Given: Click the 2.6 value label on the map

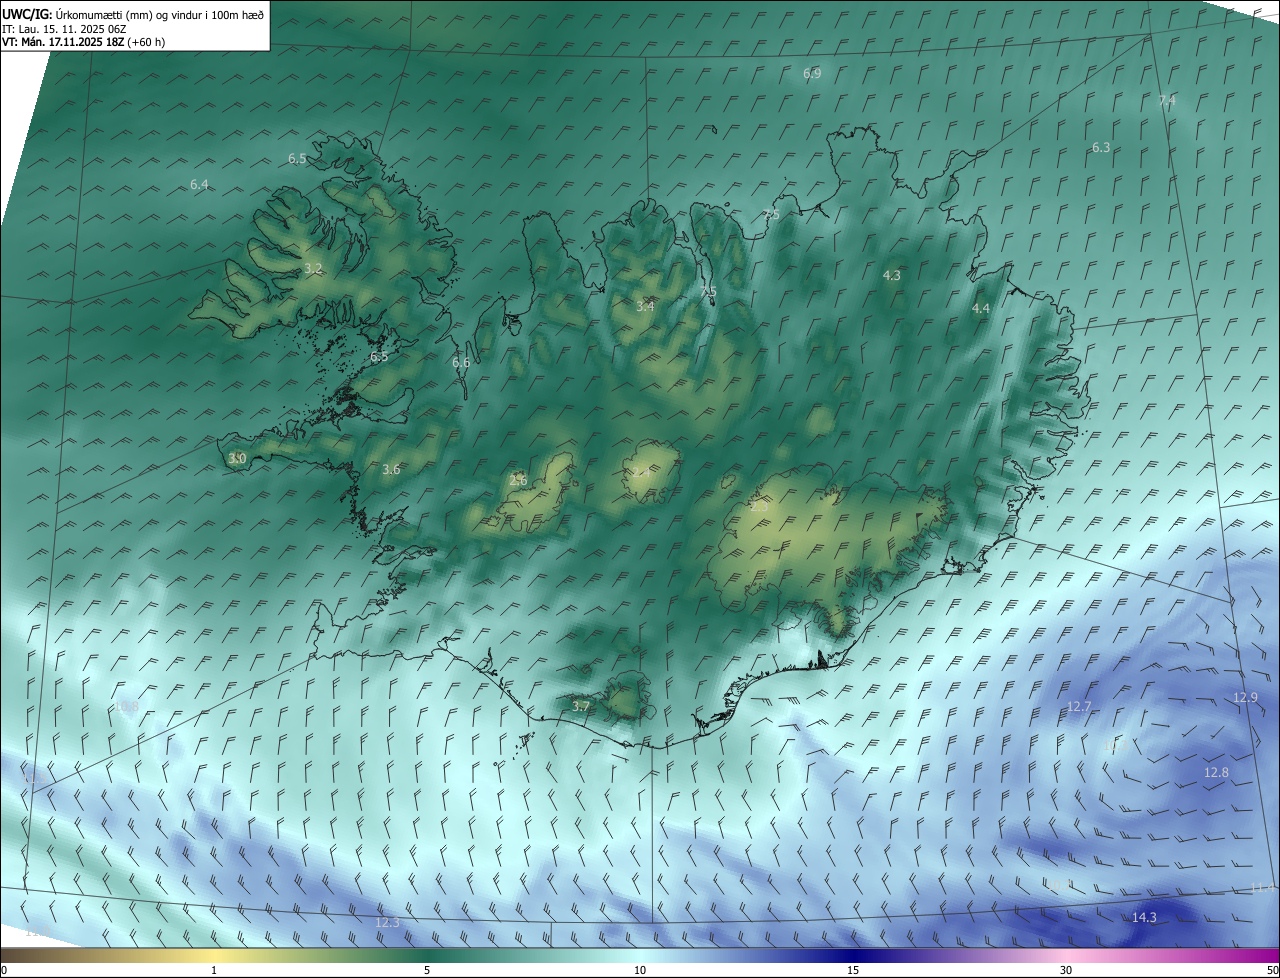Looking at the screenshot, I should tap(518, 480).
